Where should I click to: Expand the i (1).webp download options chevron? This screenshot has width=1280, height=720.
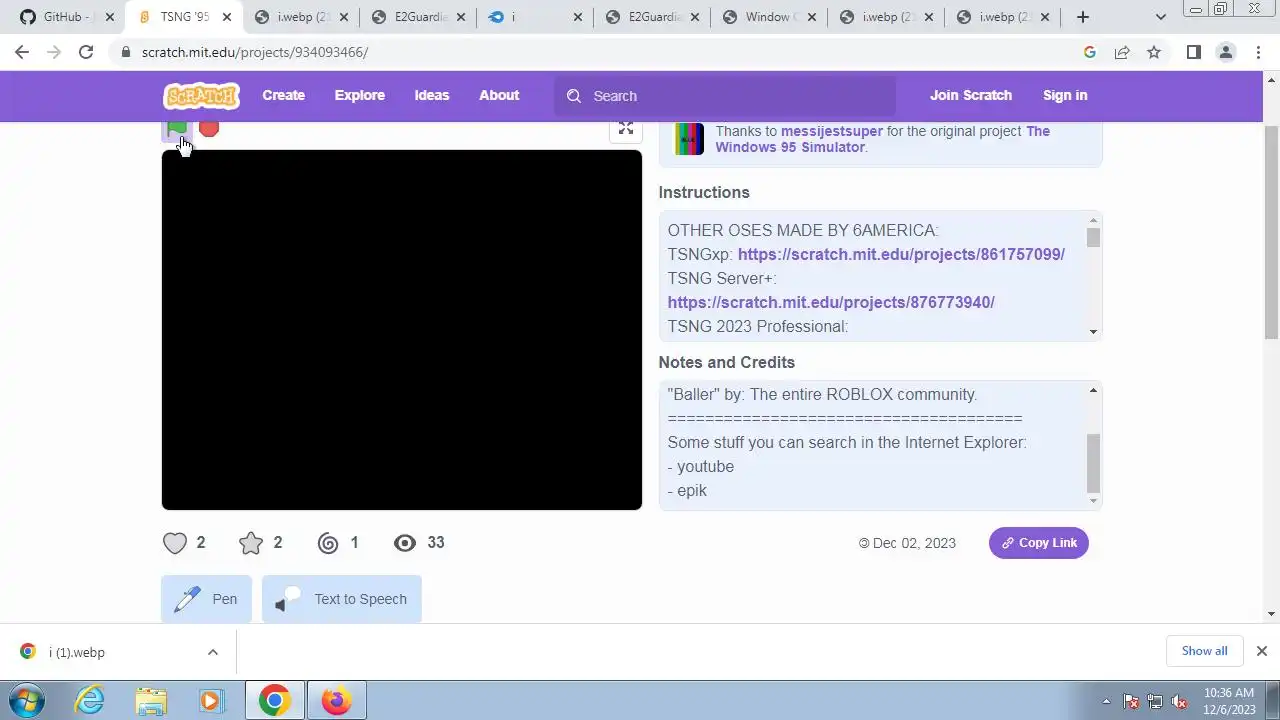(x=212, y=652)
